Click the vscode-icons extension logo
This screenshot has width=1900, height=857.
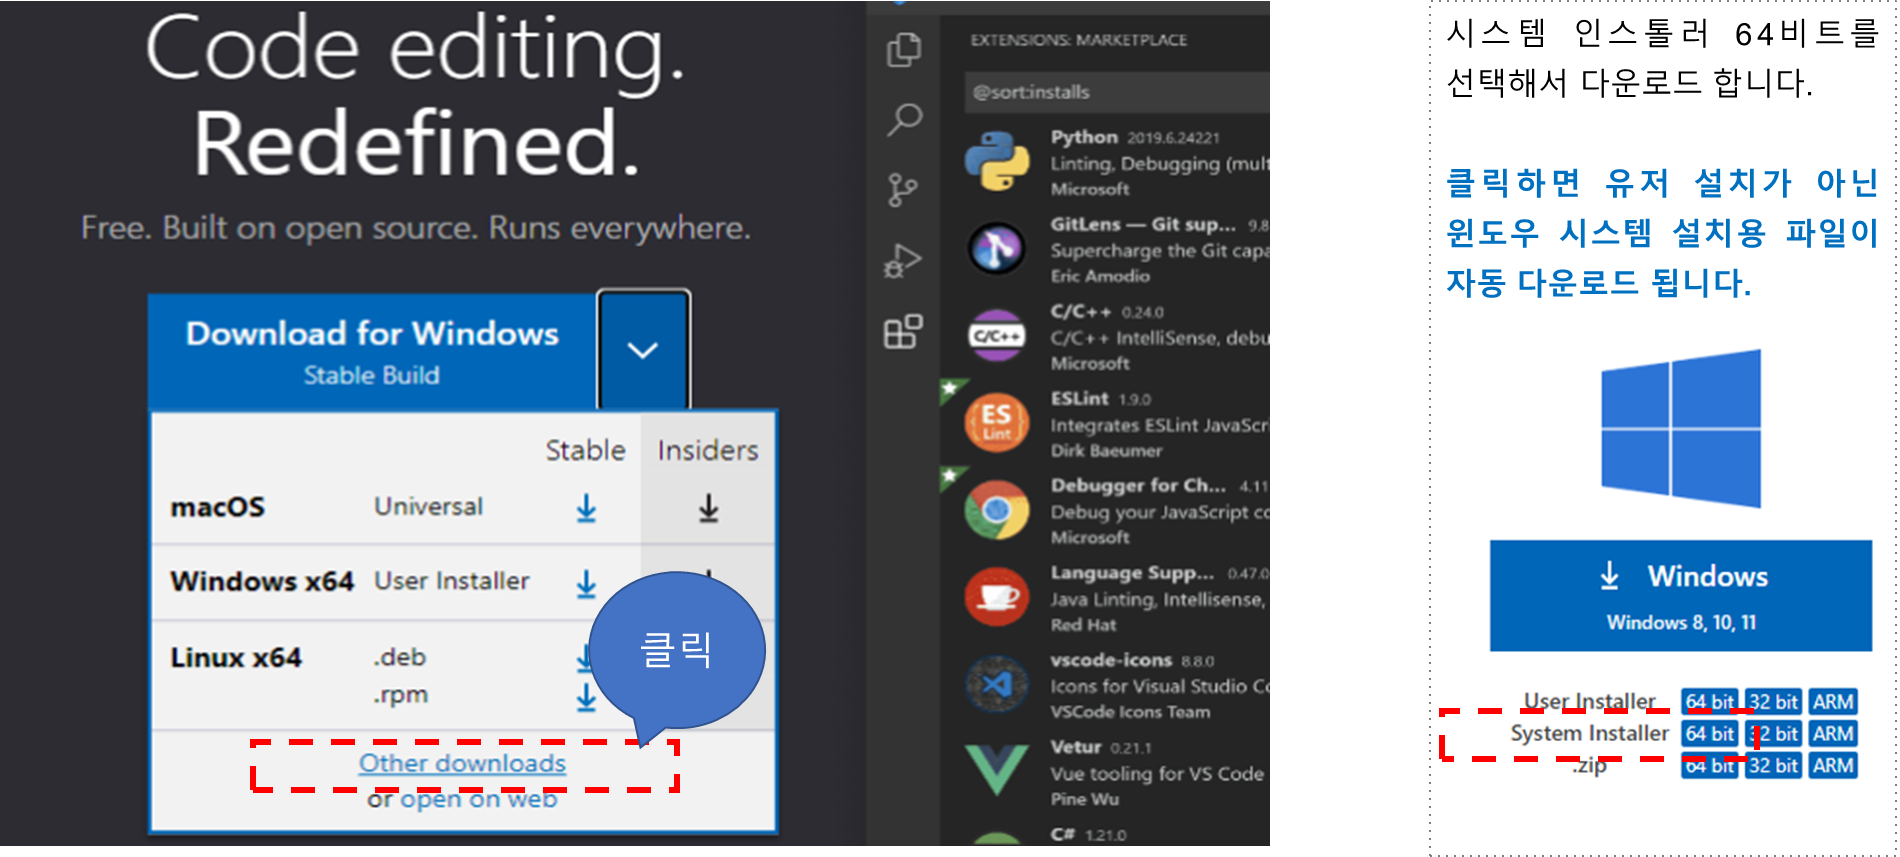997,684
